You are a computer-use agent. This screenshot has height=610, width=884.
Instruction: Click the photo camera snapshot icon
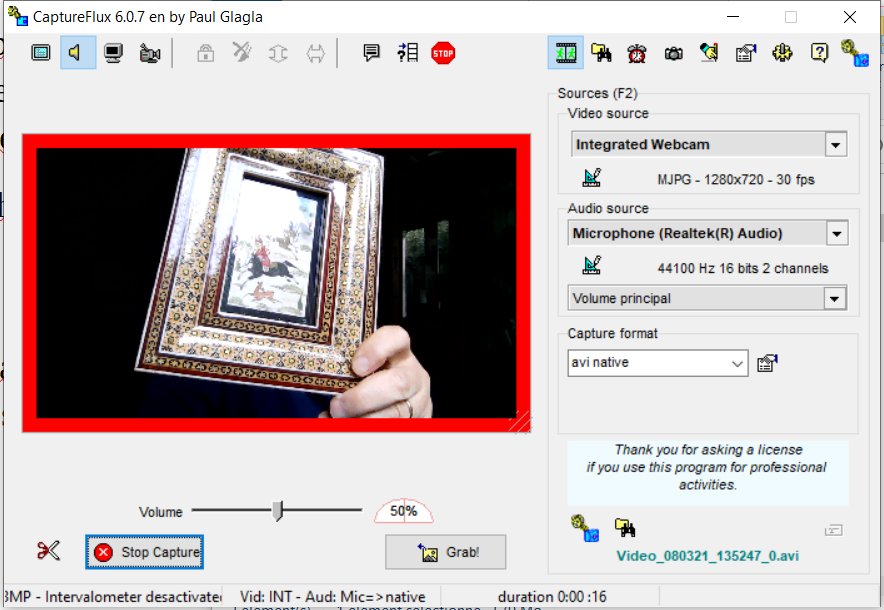pyautogui.click(x=674, y=53)
